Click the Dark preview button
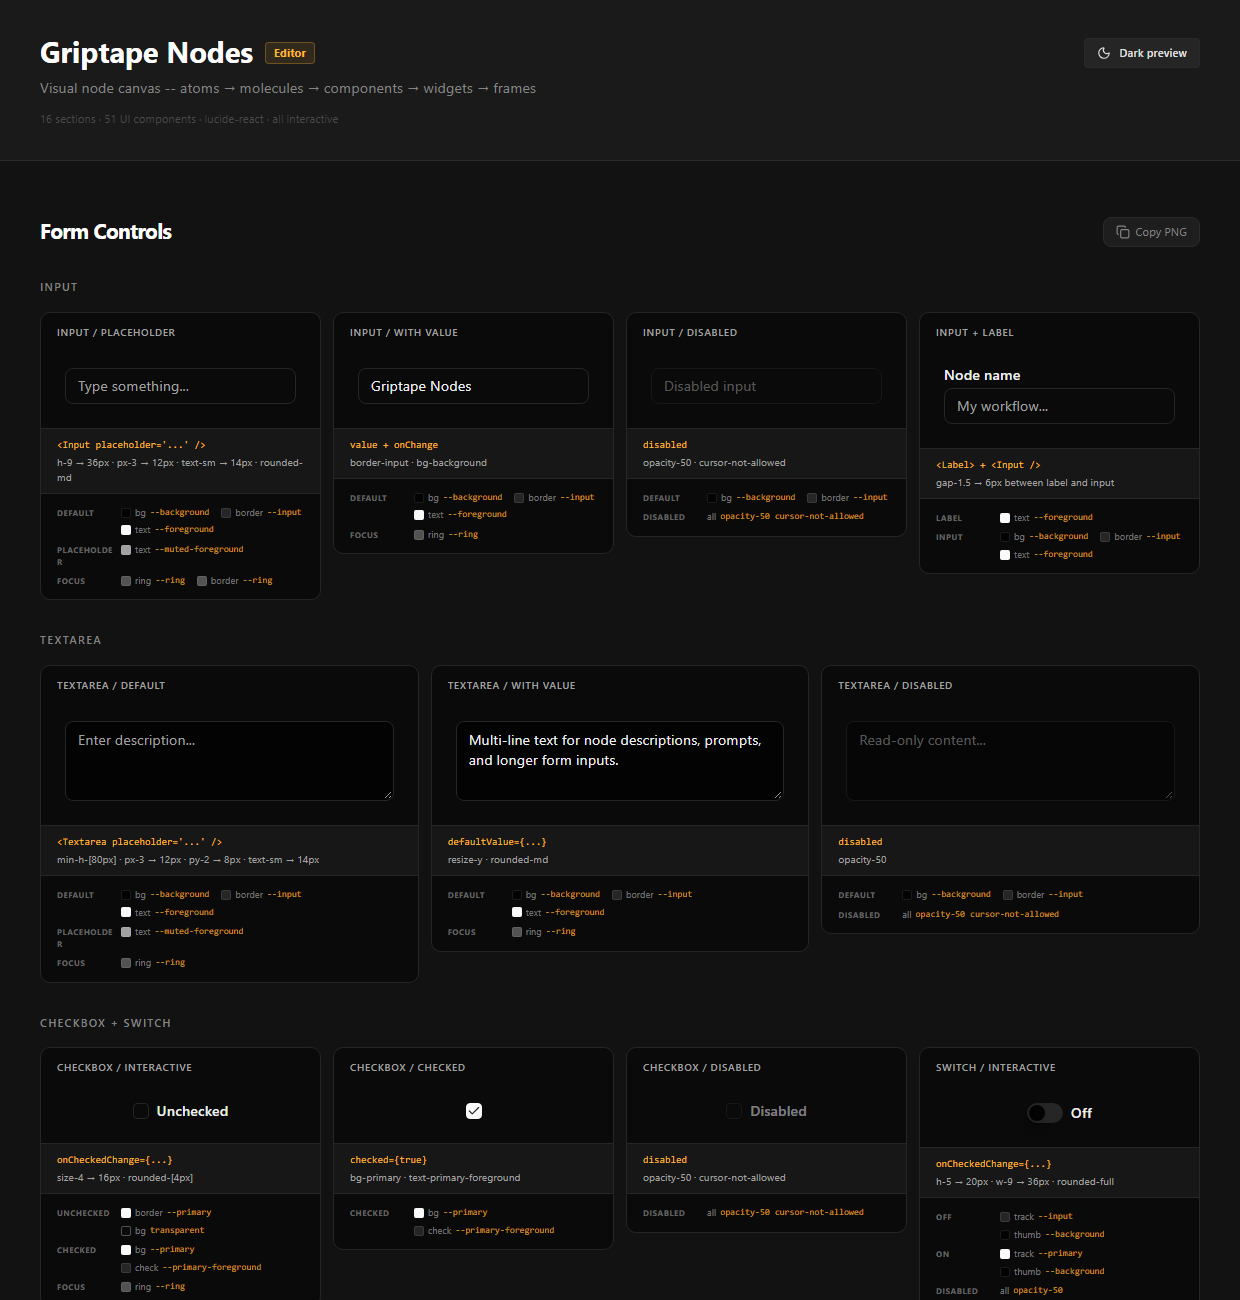This screenshot has width=1240, height=1300. 1141,53
